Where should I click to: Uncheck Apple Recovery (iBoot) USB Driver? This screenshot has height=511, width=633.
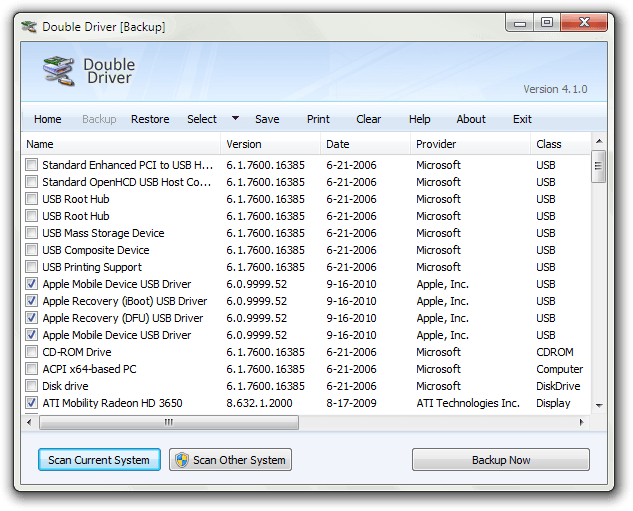[x=32, y=301]
